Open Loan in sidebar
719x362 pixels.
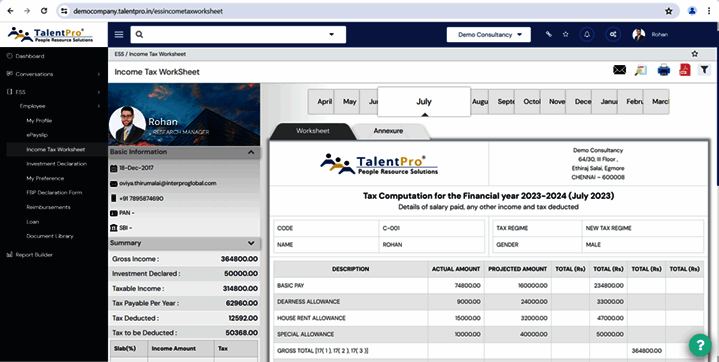click(x=33, y=222)
